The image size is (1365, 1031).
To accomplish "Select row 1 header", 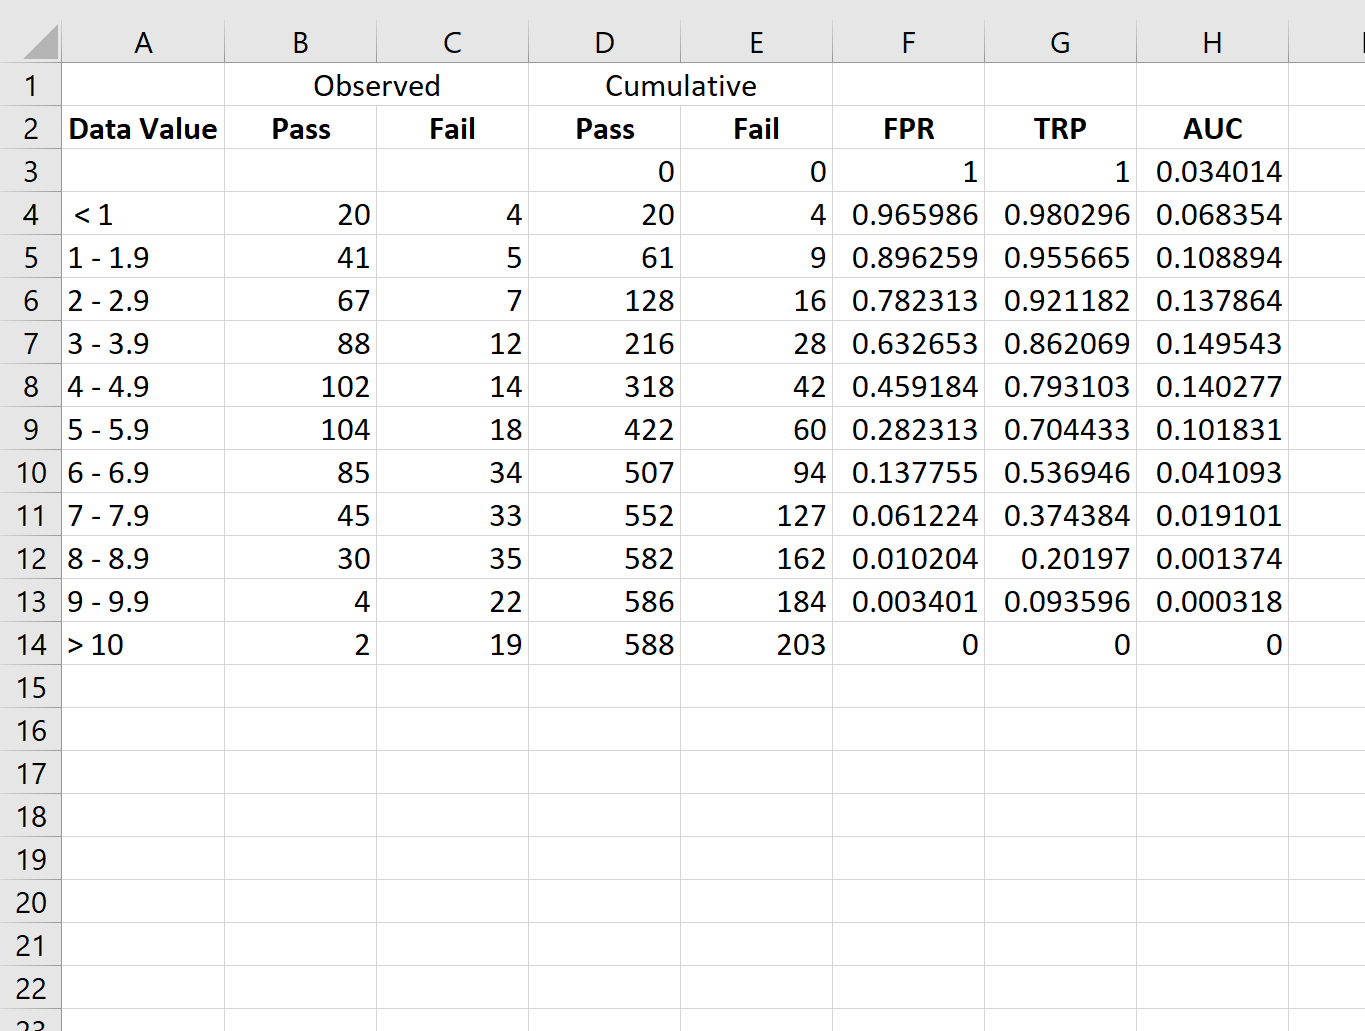I will (31, 85).
